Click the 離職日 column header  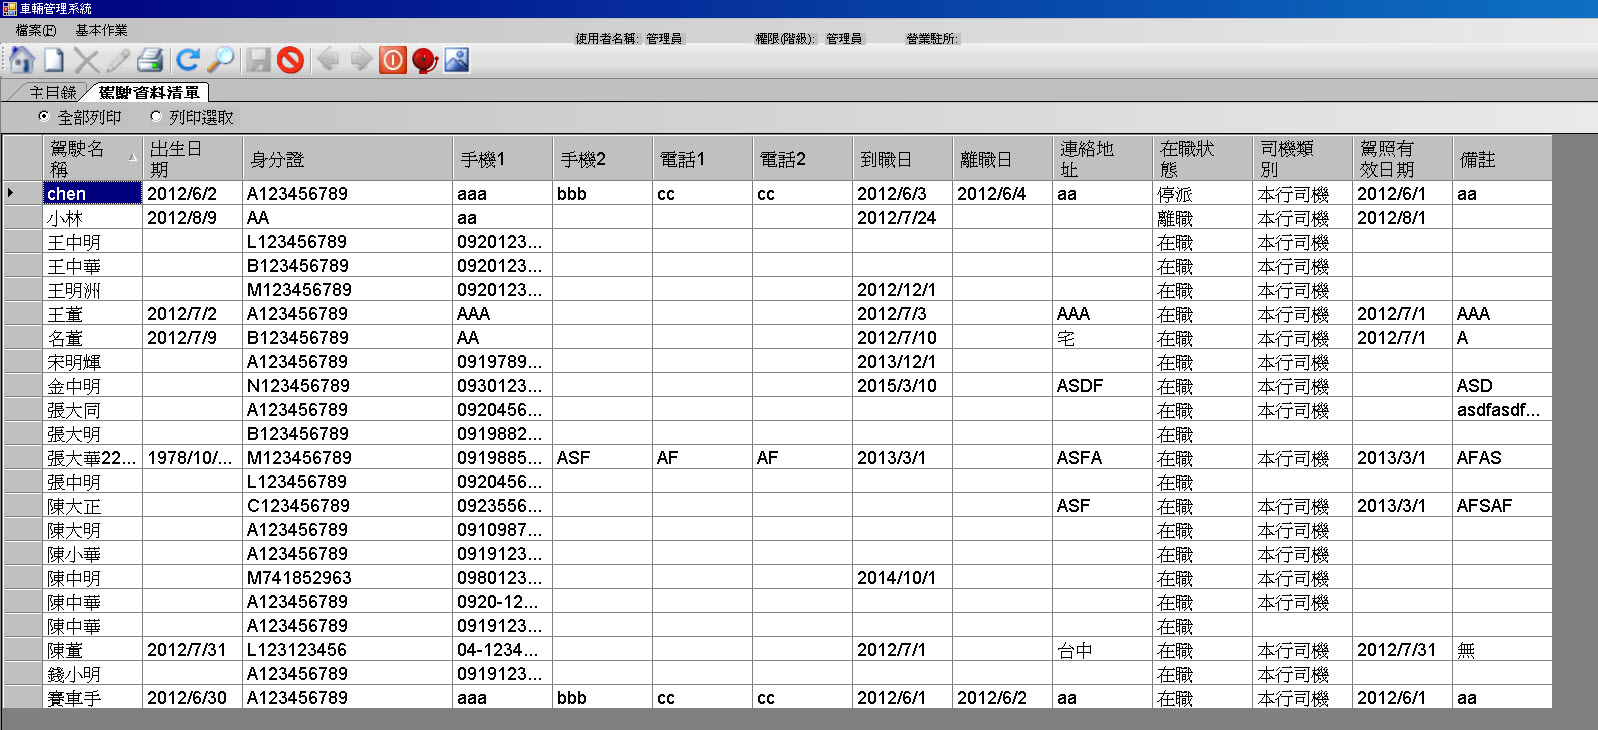[1002, 158]
